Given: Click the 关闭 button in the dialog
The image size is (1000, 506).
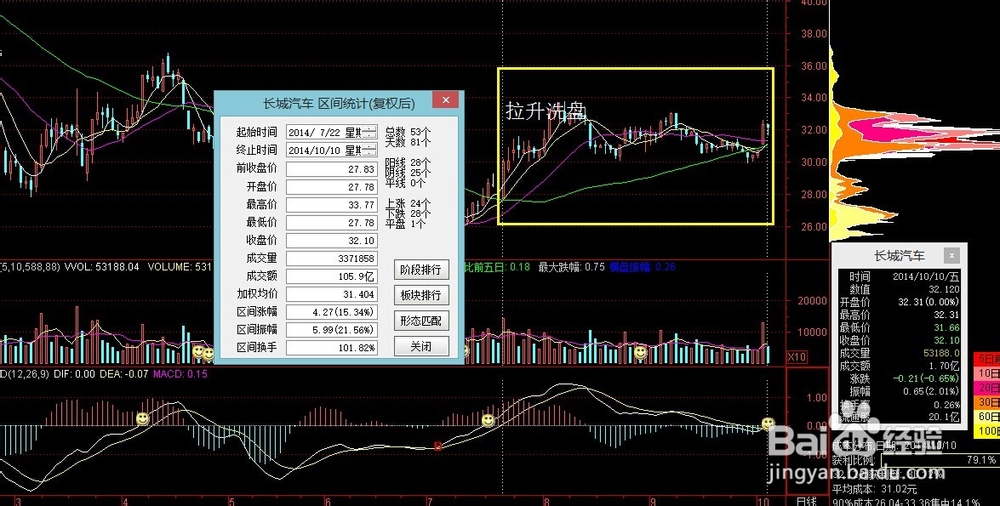Looking at the screenshot, I should pos(421,346).
